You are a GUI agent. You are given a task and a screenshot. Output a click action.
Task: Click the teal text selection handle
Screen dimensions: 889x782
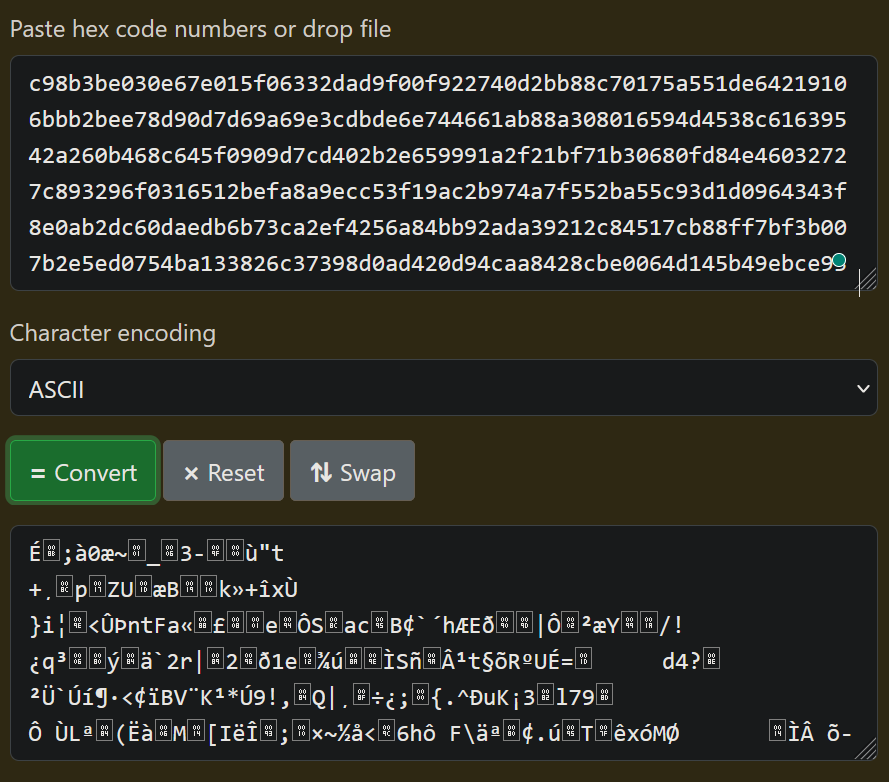tap(838, 259)
